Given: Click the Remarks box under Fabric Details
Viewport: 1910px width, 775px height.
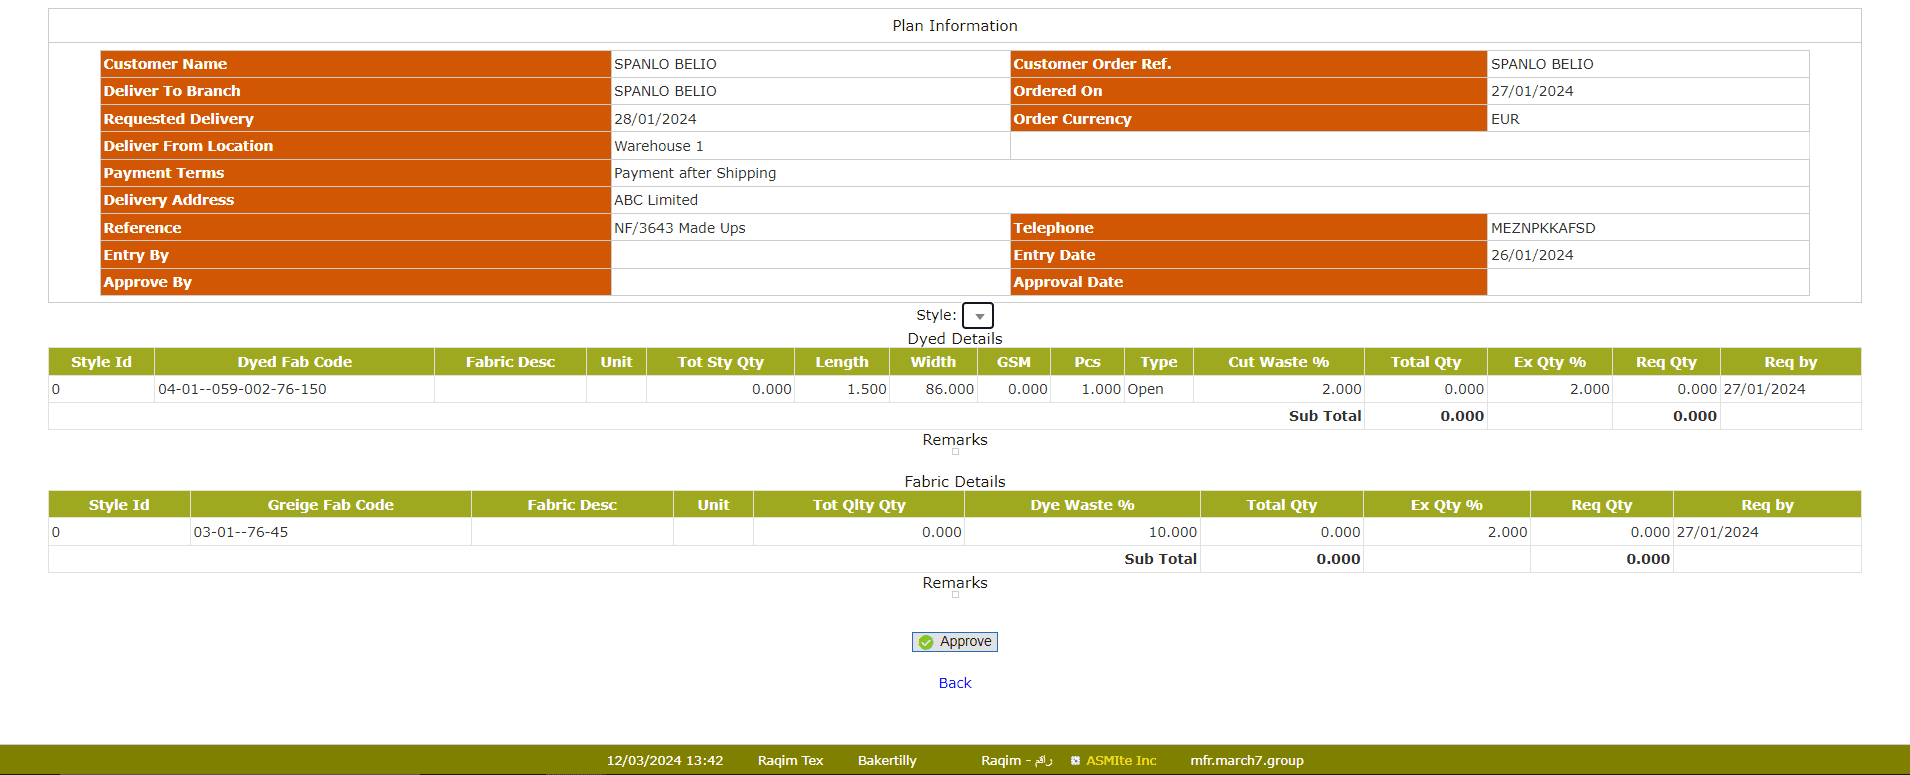Looking at the screenshot, I should [x=955, y=595].
